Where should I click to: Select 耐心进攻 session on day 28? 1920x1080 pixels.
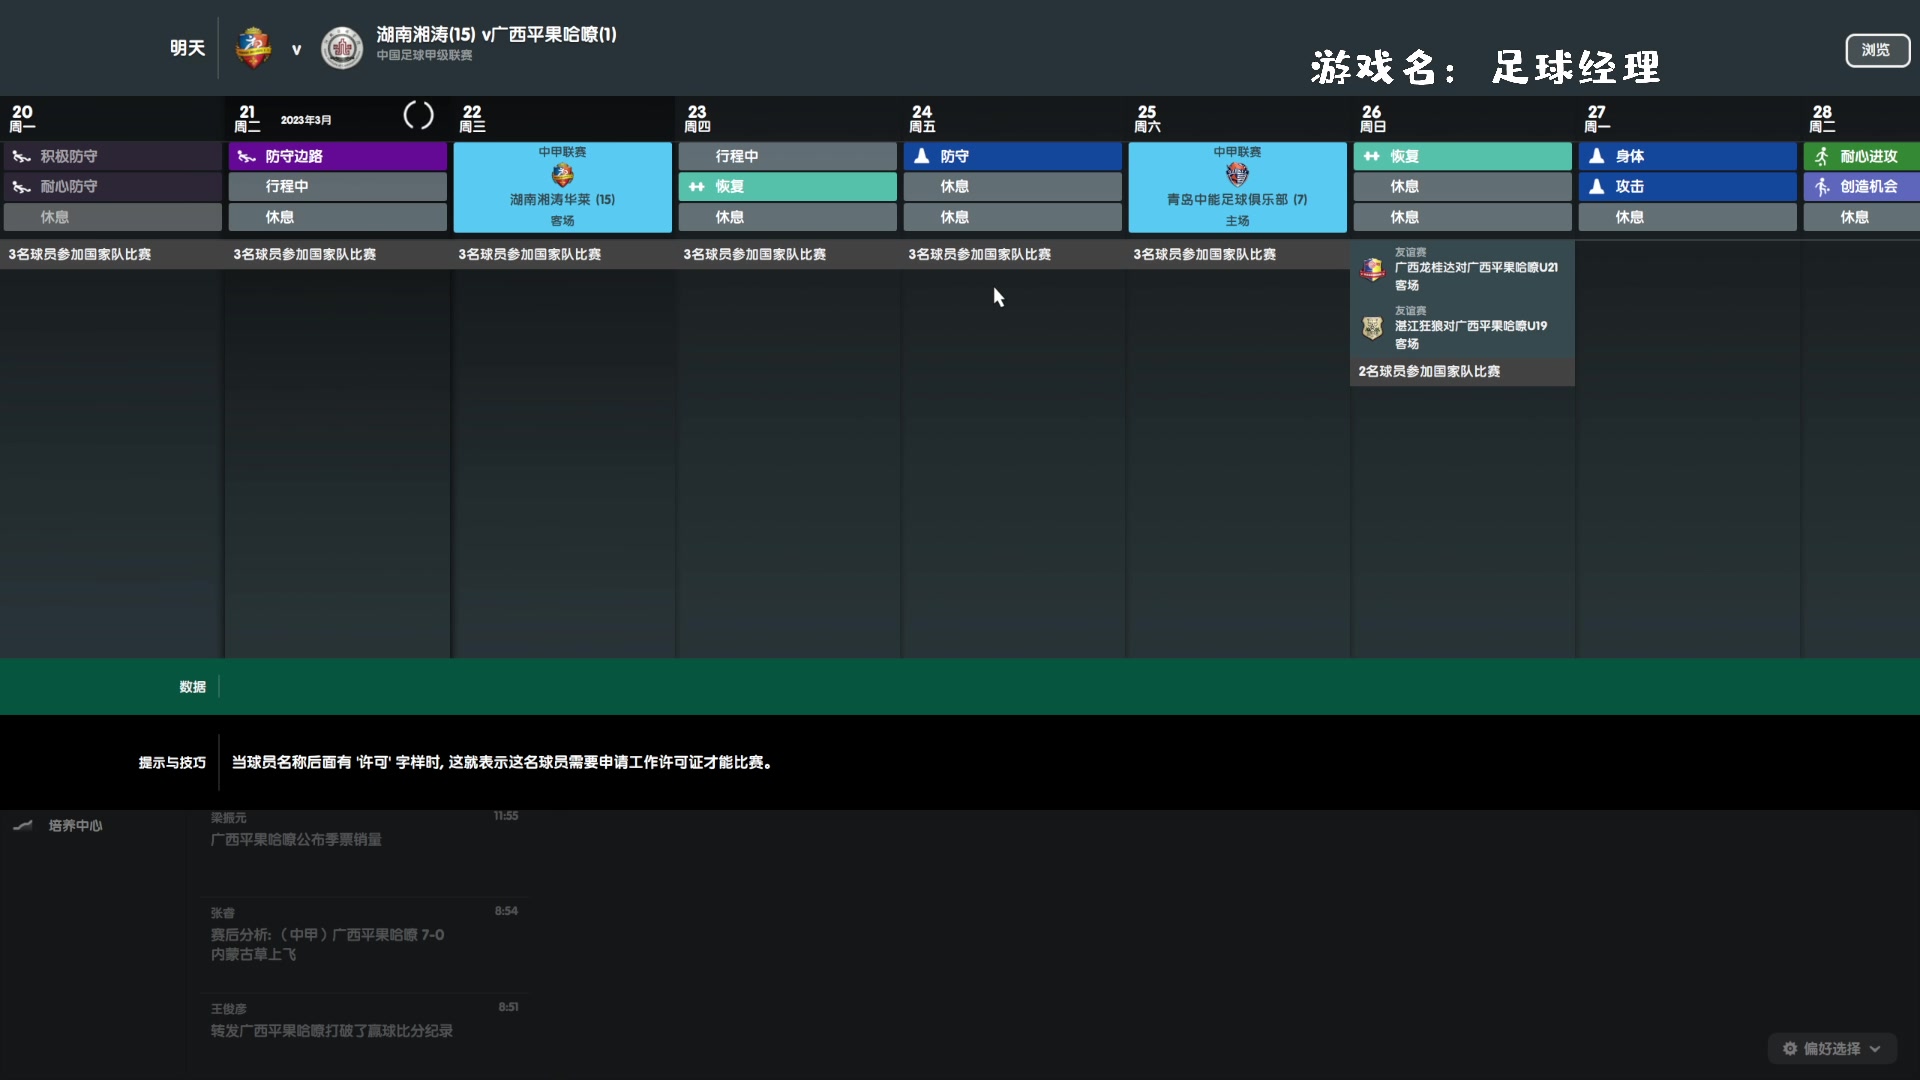(x=1862, y=156)
